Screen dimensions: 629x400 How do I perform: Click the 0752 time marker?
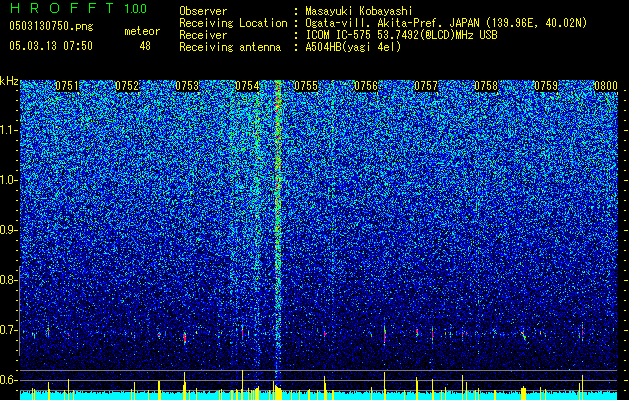pos(127,86)
